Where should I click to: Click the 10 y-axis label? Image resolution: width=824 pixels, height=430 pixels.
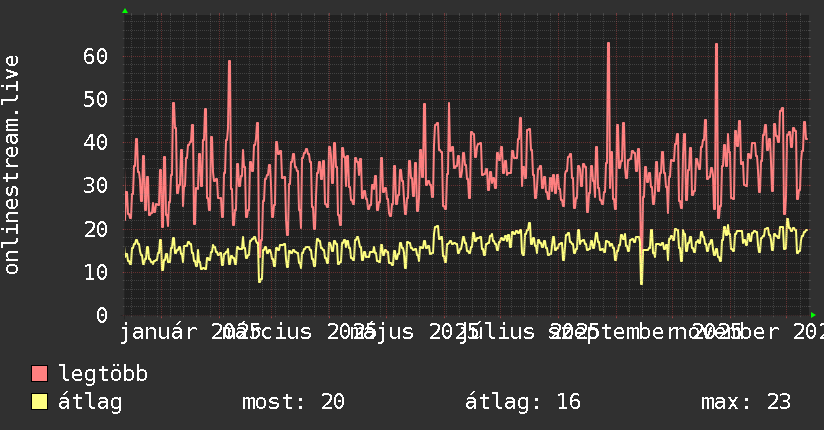(x=95, y=272)
